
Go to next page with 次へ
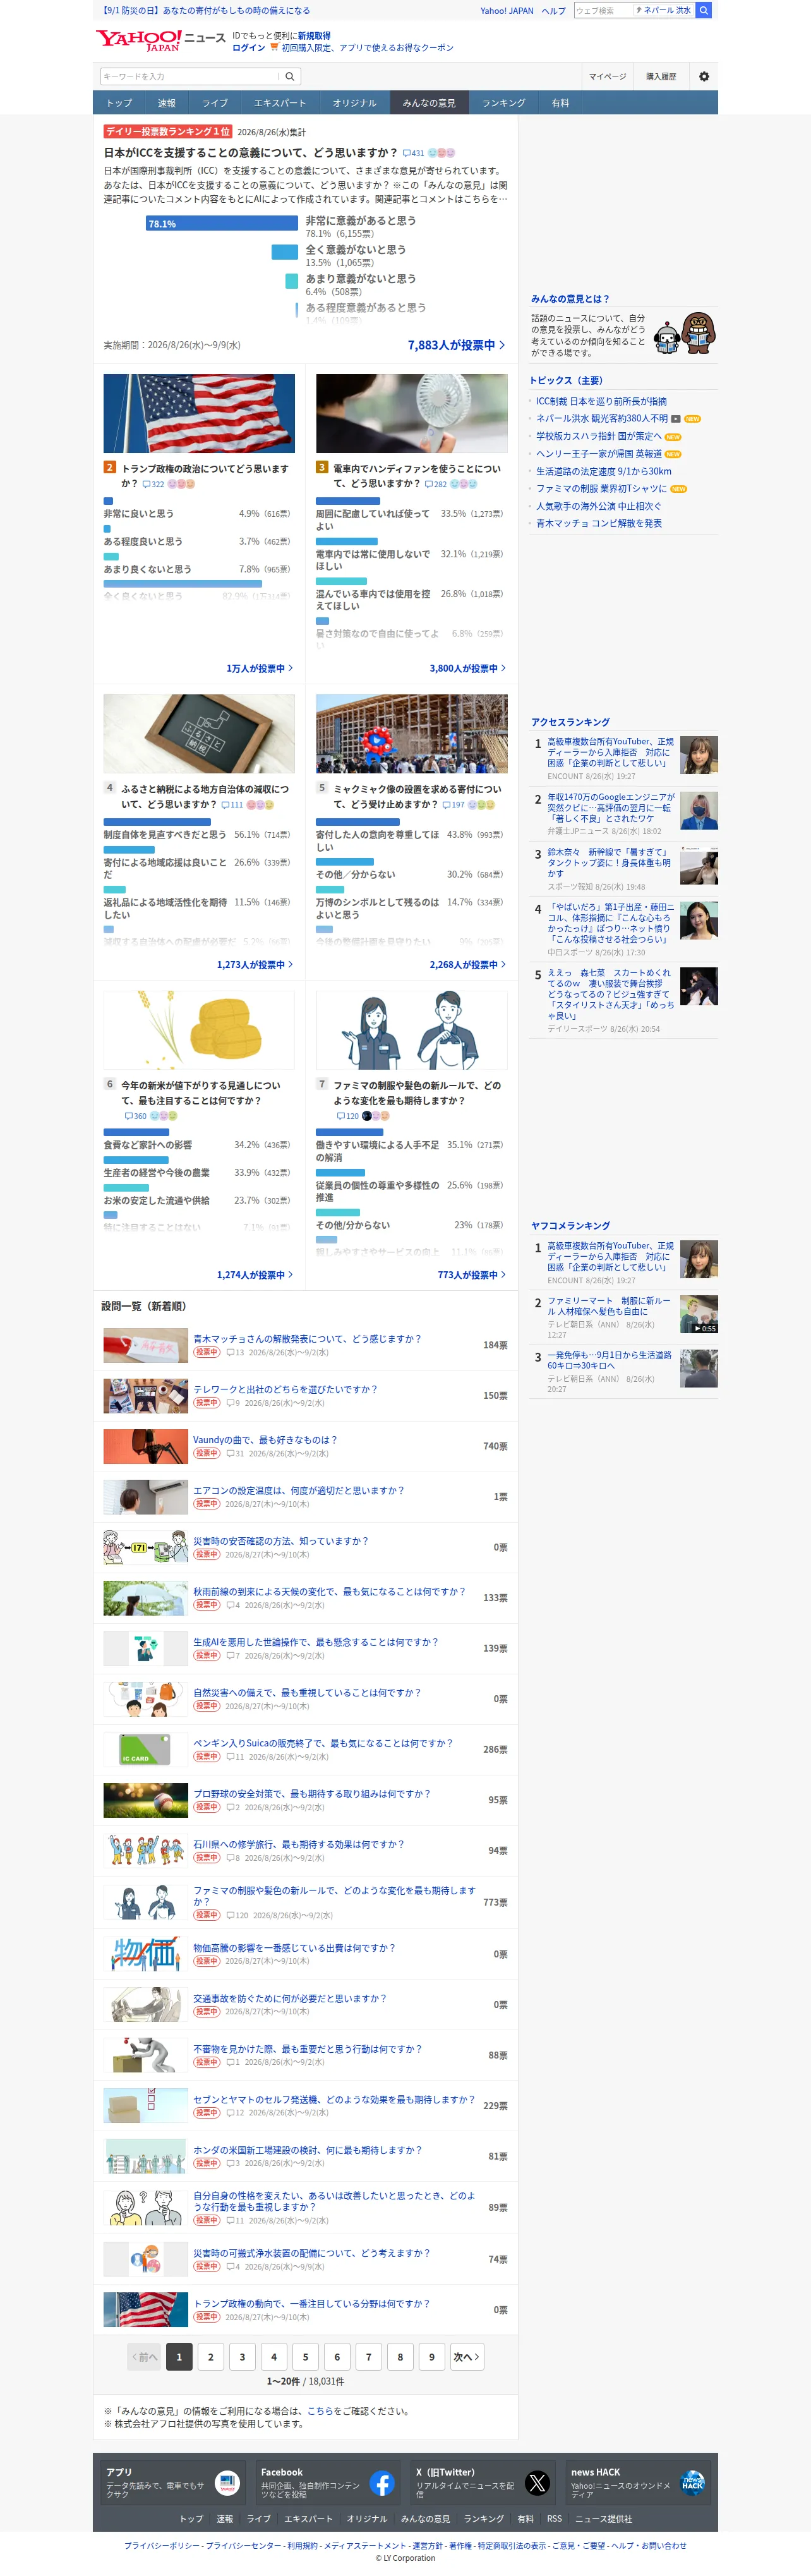point(467,2357)
